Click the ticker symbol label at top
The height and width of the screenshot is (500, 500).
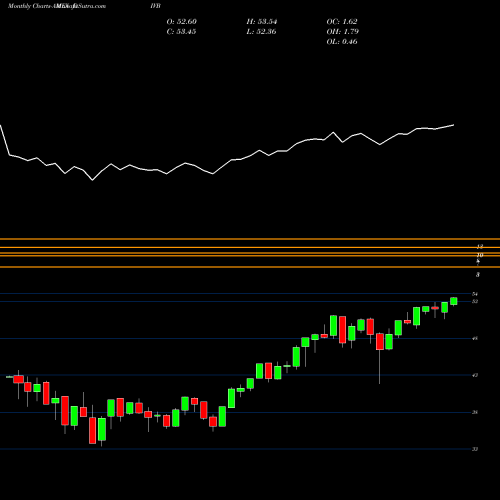coord(155,6)
